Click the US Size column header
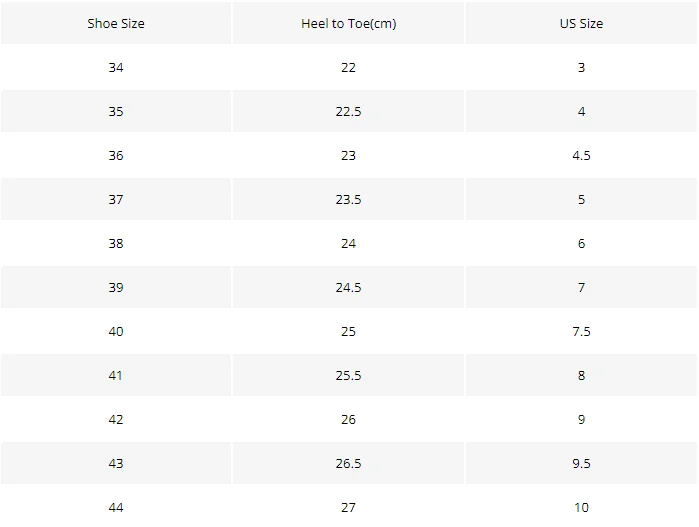The height and width of the screenshot is (527, 699). click(581, 24)
